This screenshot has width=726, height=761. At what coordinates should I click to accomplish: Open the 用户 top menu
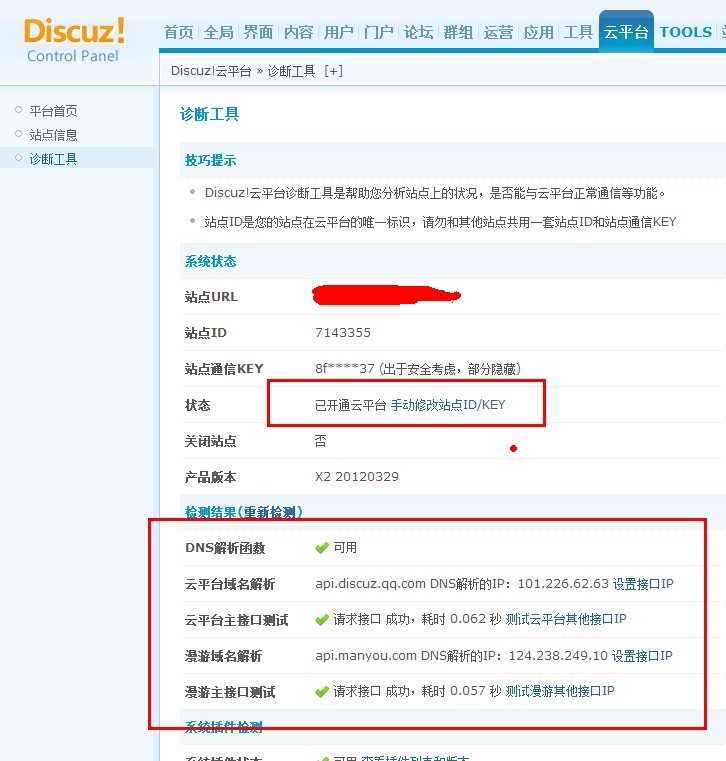tap(339, 32)
